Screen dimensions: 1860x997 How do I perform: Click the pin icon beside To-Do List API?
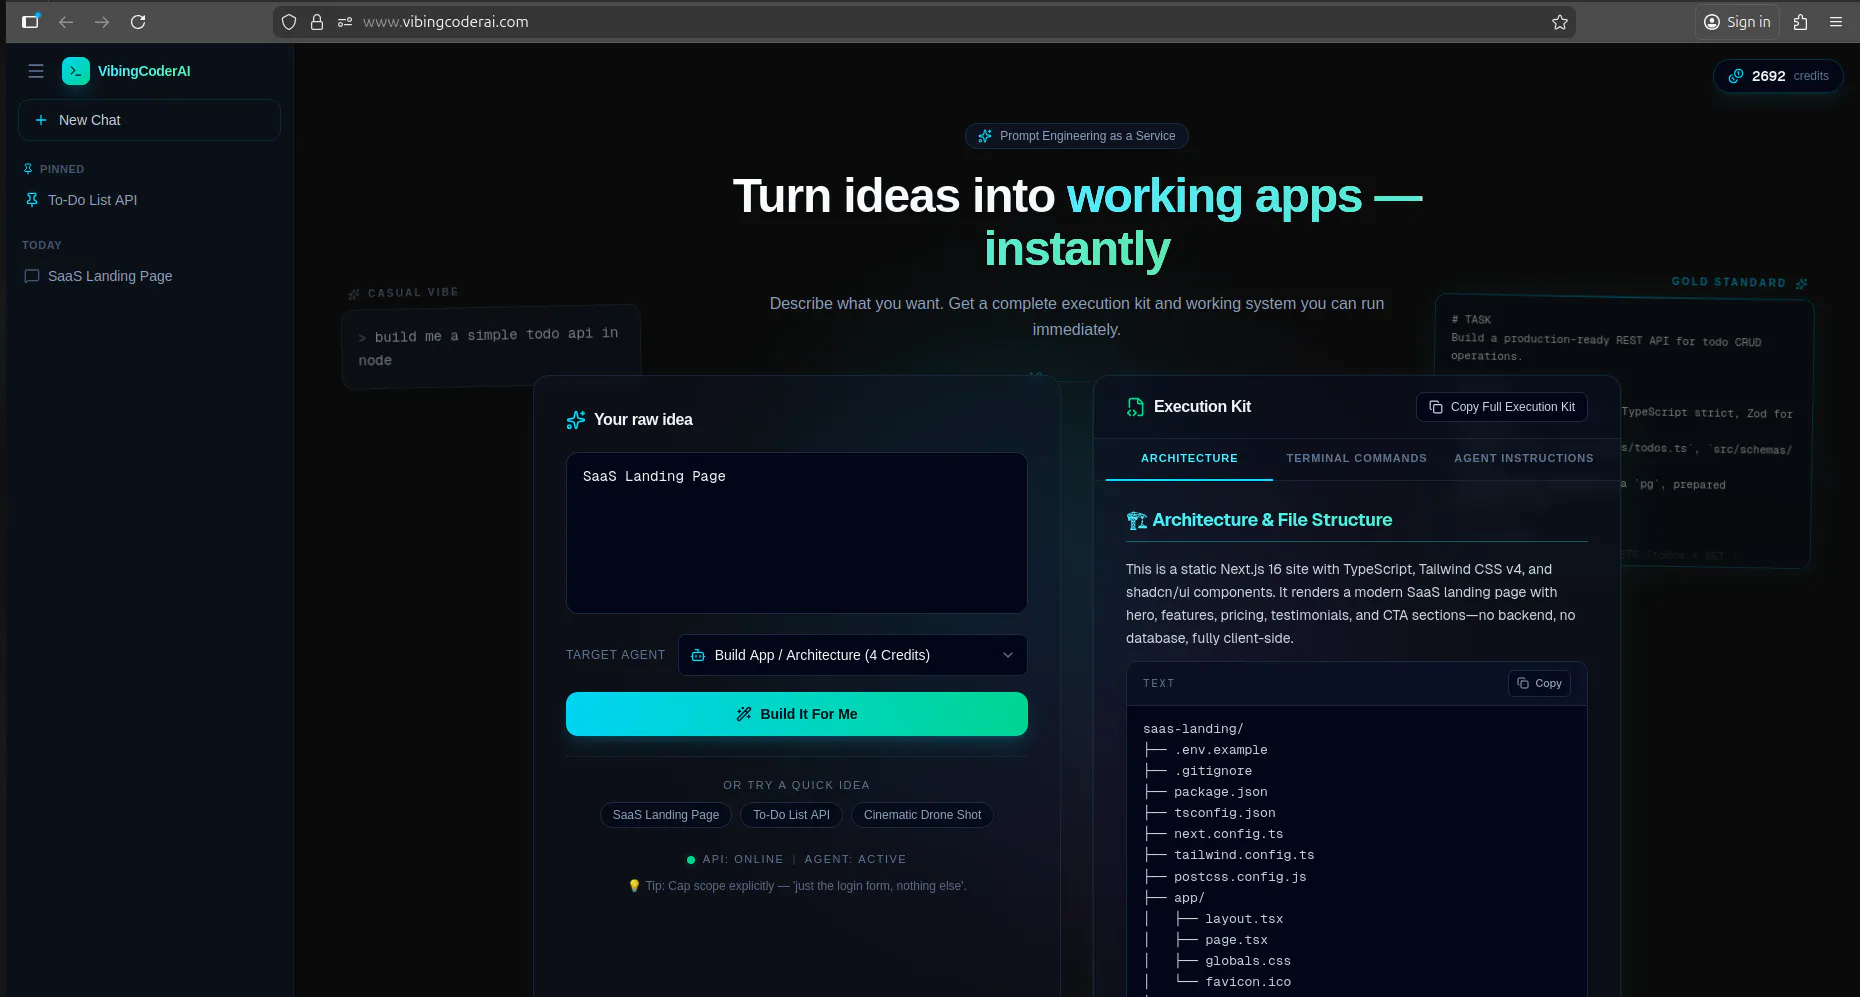click(32, 200)
